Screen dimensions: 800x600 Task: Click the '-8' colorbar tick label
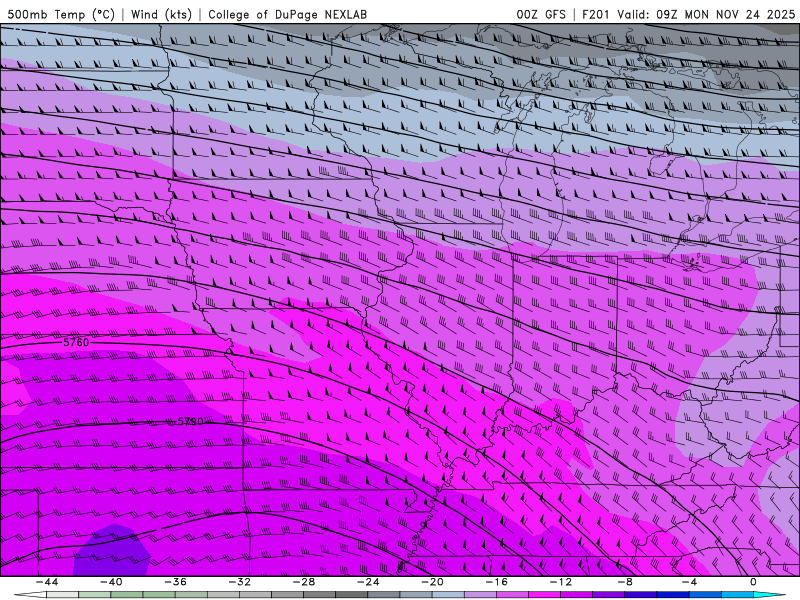pyautogui.click(x=625, y=582)
